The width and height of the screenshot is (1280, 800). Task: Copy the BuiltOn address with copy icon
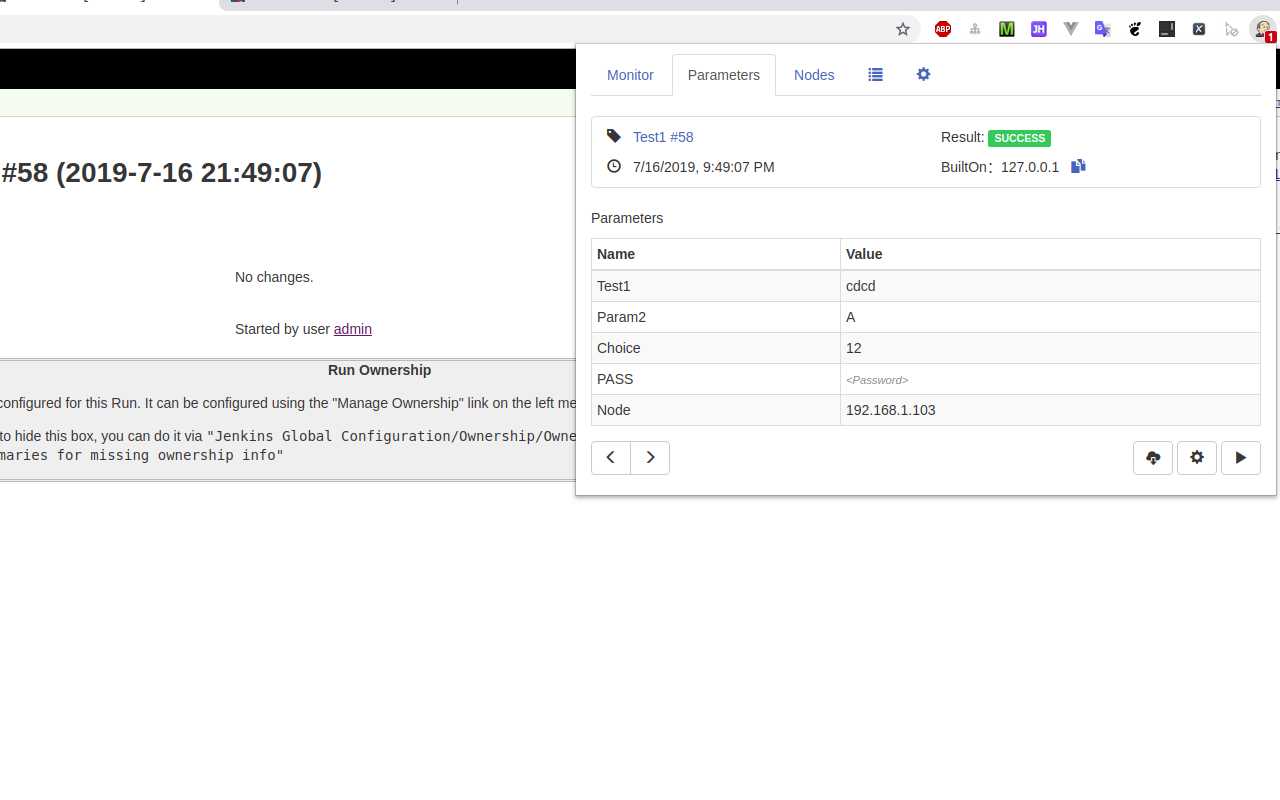(1078, 166)
